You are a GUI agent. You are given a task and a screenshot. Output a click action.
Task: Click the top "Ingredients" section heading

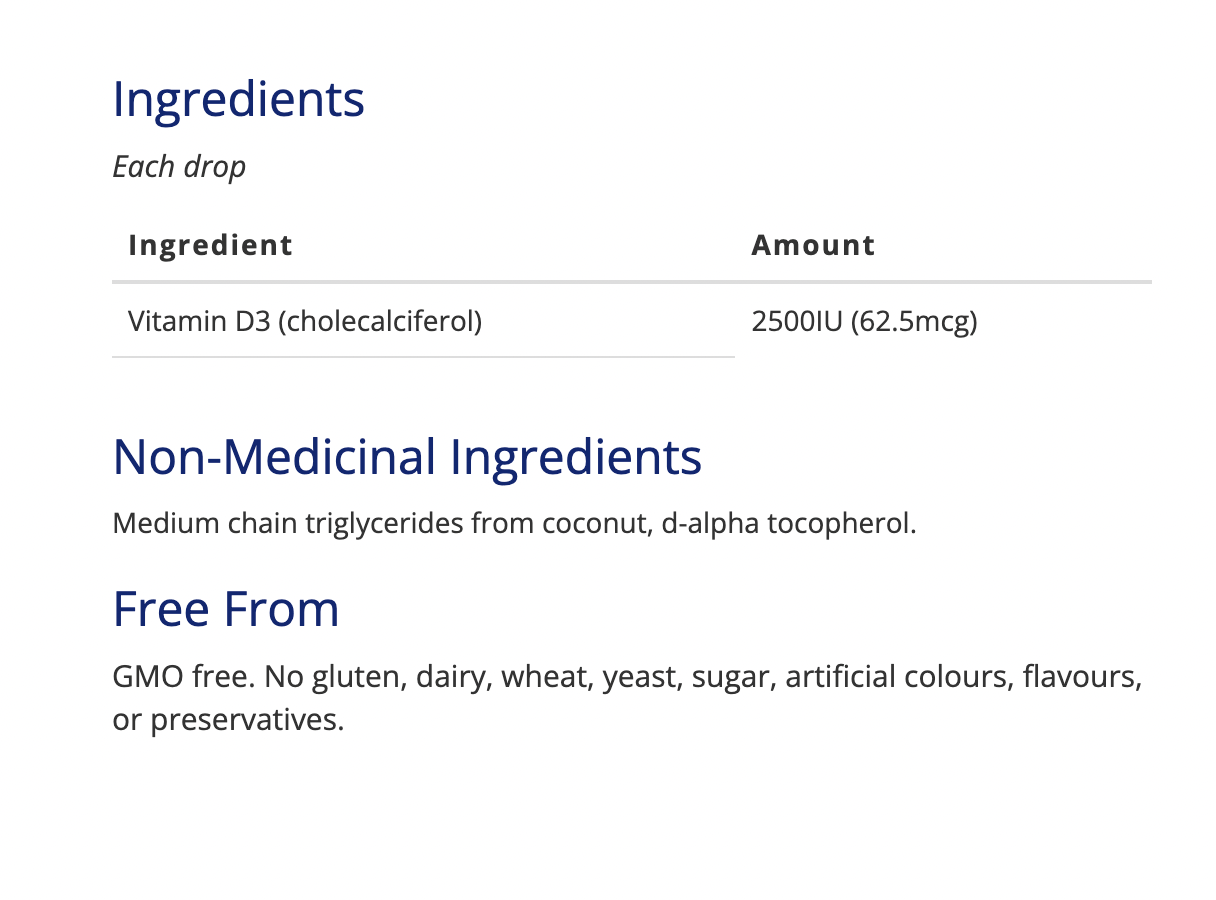coord(238,99)
